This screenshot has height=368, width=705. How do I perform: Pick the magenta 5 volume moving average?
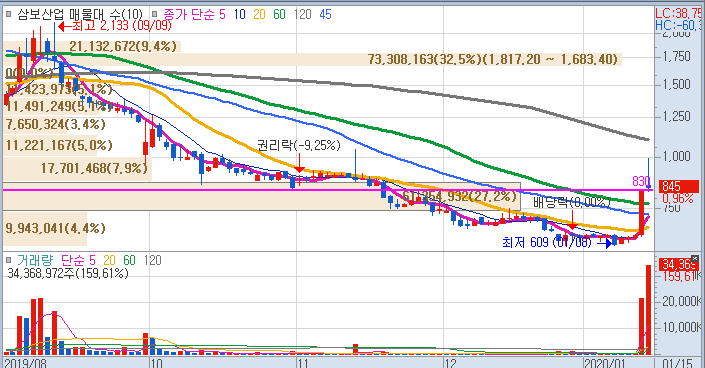pos(92,260)
